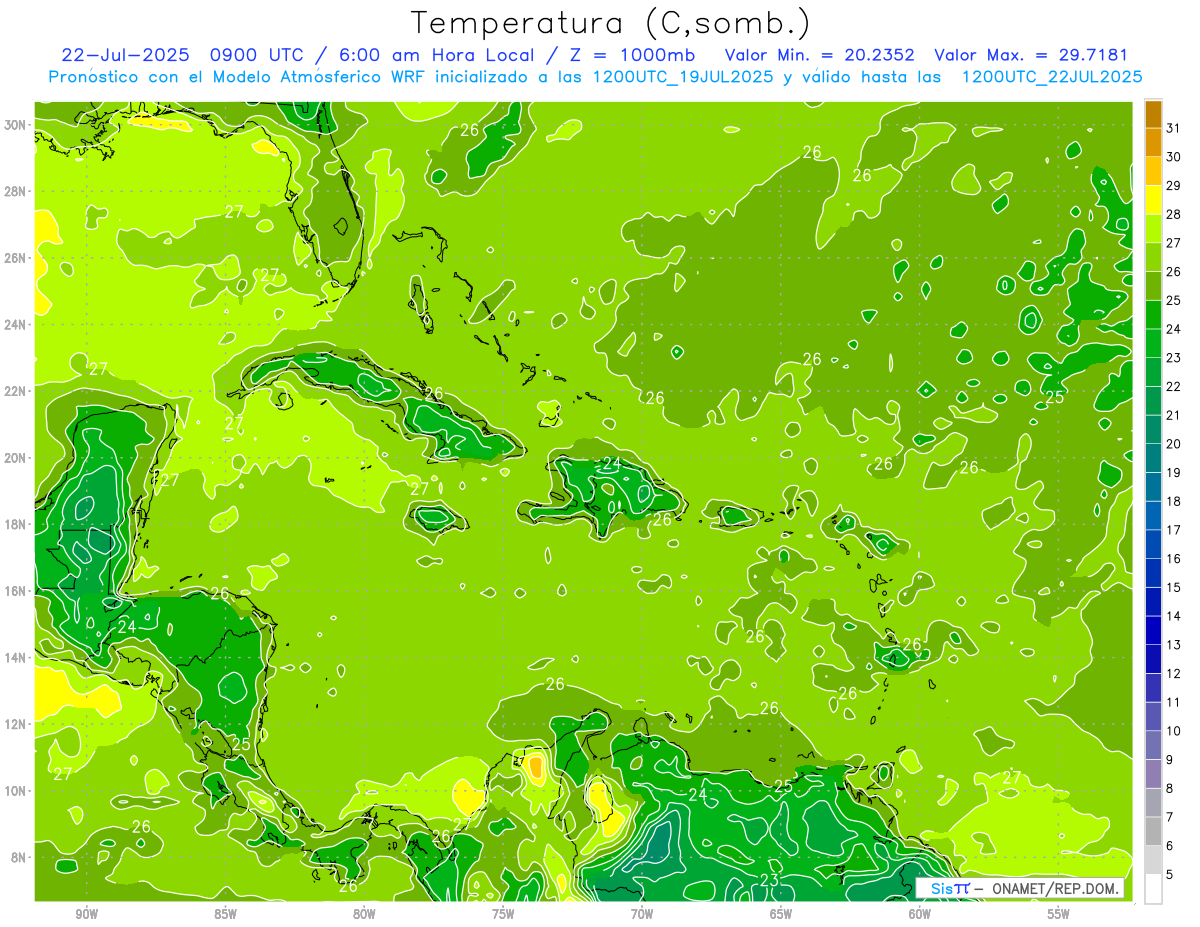
Task: Click color scale label '6'
Action: [1170, 846]
